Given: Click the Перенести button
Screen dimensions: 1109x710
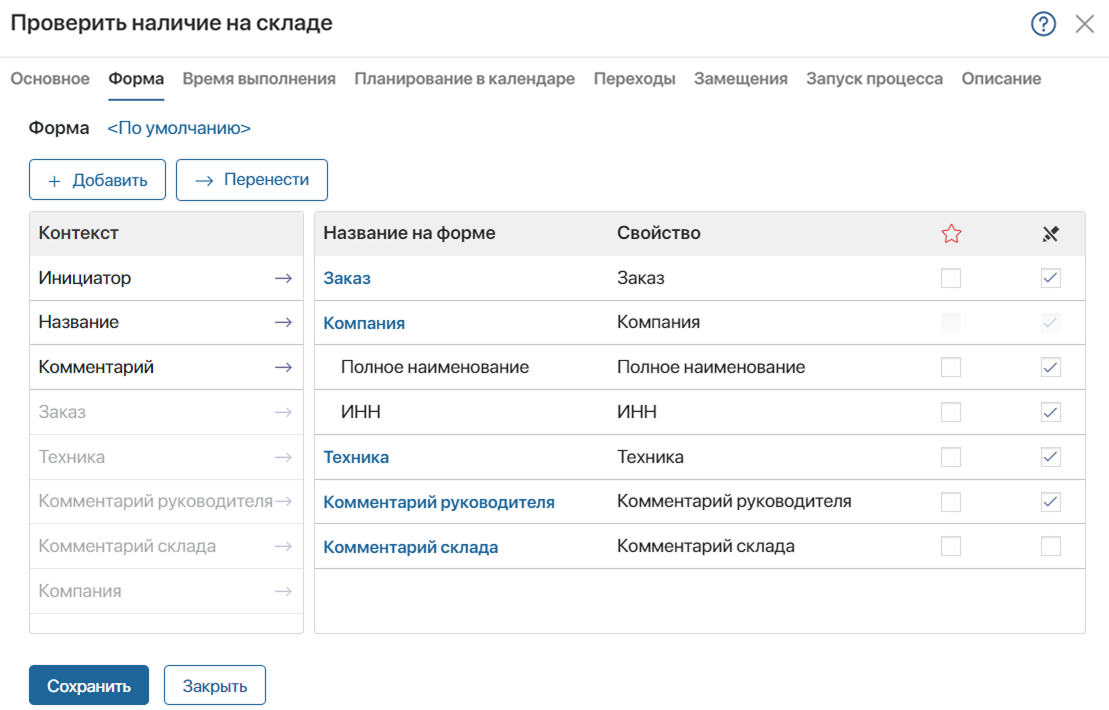Looking at the screenshot, I should (252, 180).
